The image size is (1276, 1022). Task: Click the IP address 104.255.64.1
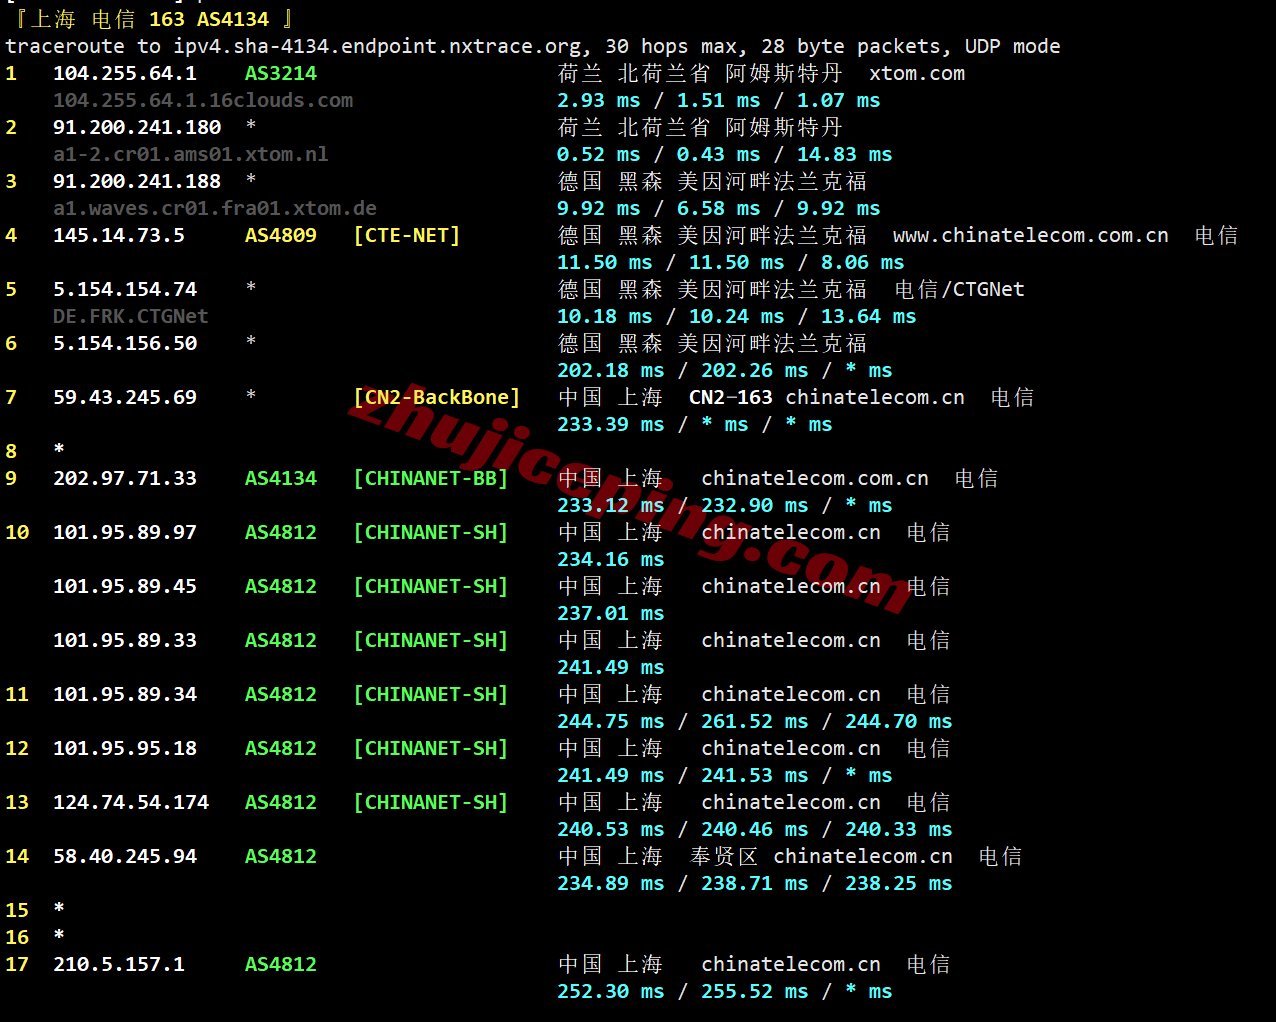[125, 74]
